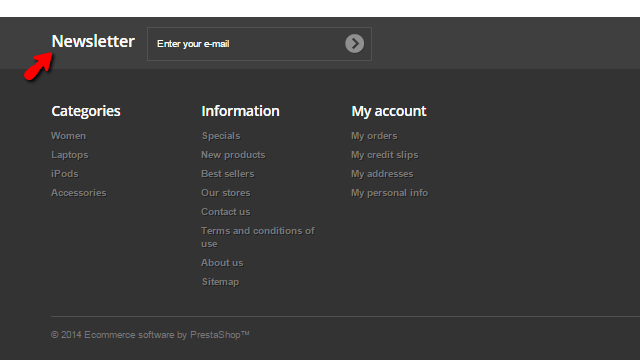
Task: Click the My account heading
Action: point(389,111)
